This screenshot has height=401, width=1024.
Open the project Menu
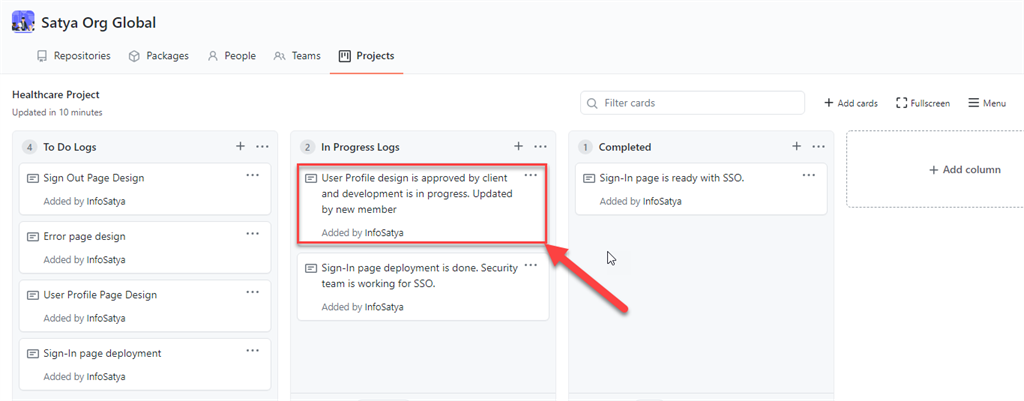[x=987, y=103]
